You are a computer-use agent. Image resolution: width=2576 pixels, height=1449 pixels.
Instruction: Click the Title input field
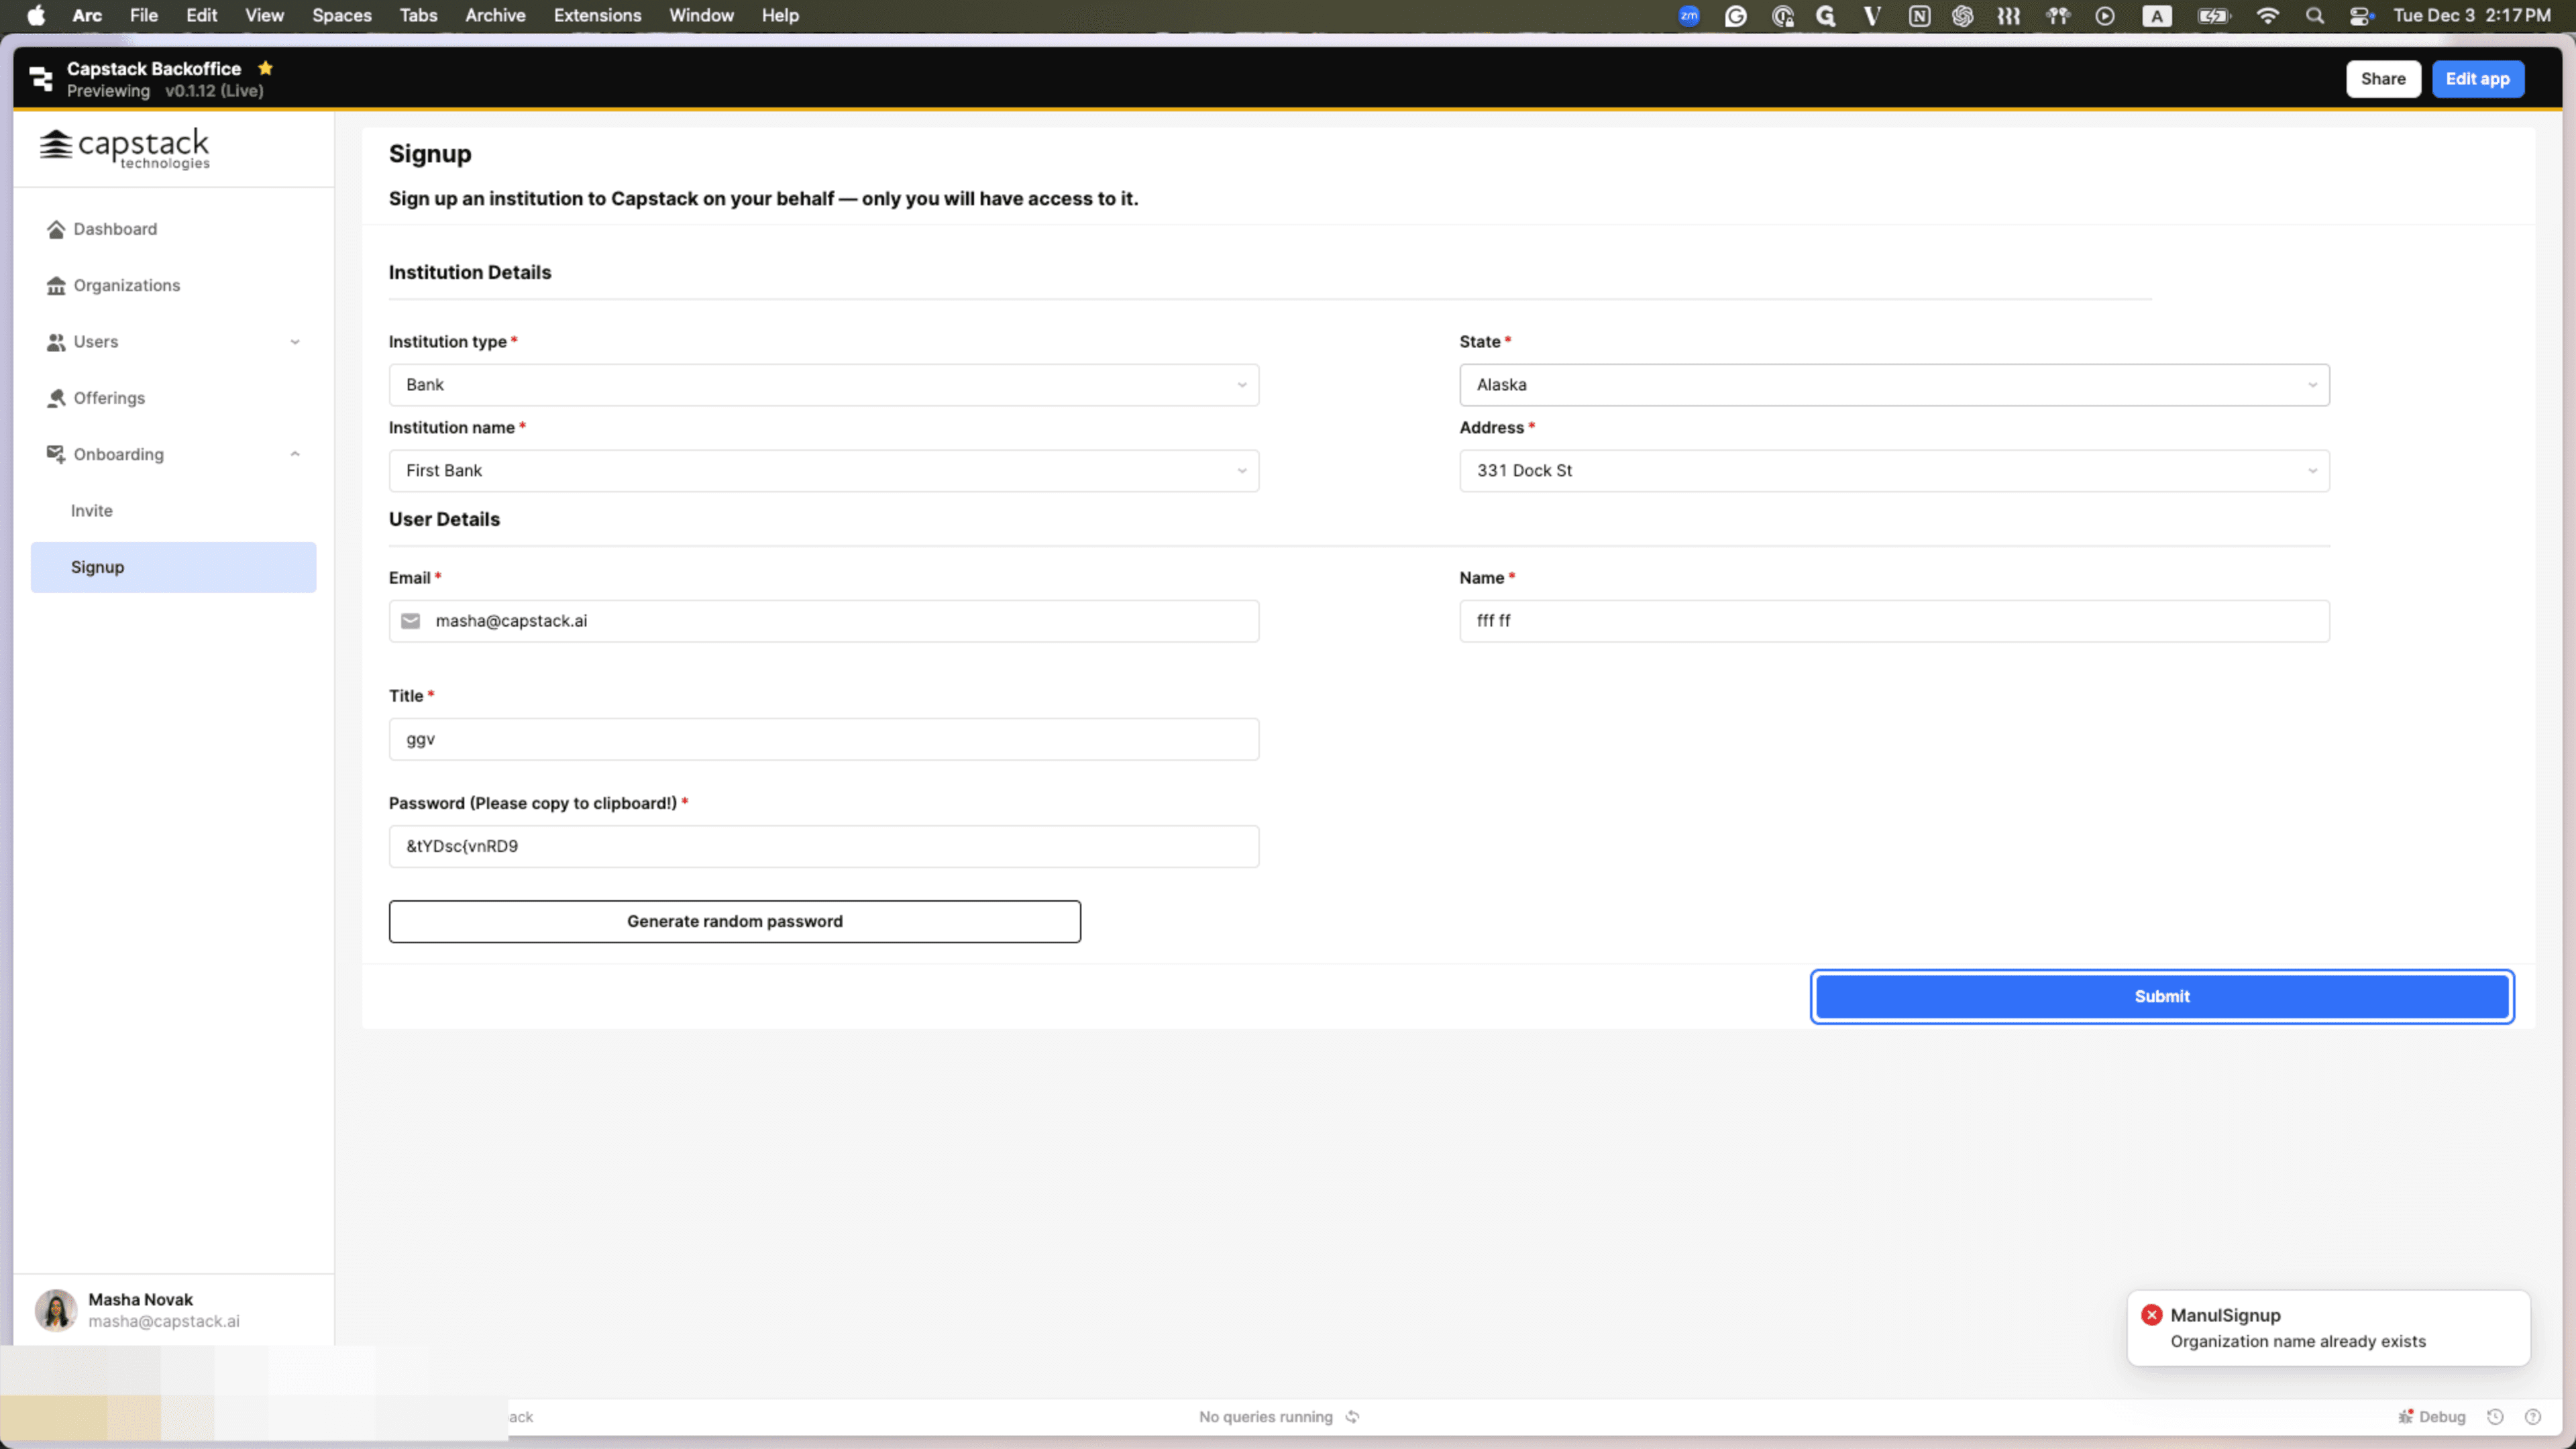(824, 739)
